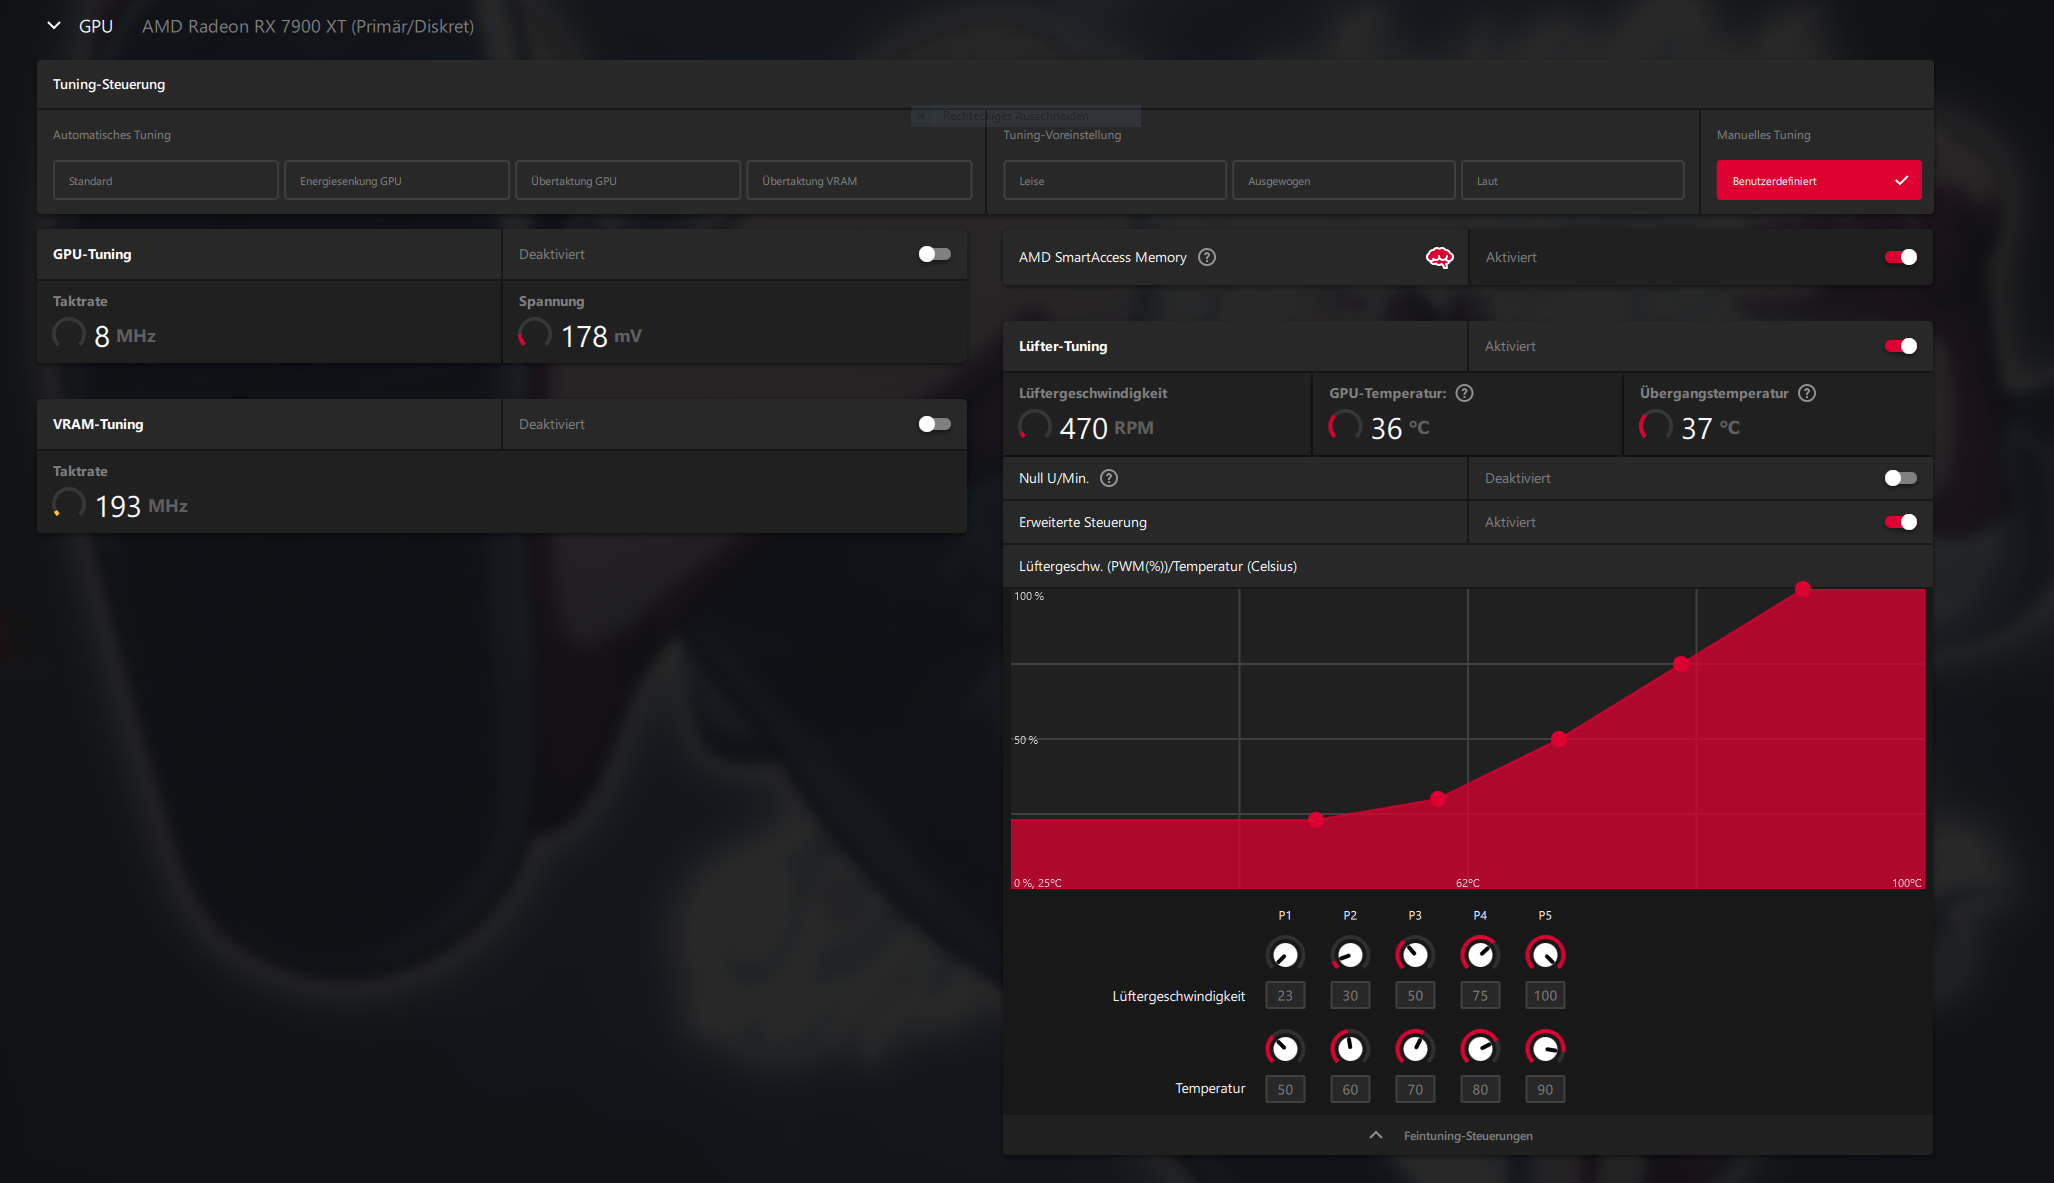Image resolution: width=2054 pixels, height=1183 pixels.
Task: Enable the GPU-Tuning toggle
Action: [935, 254]
